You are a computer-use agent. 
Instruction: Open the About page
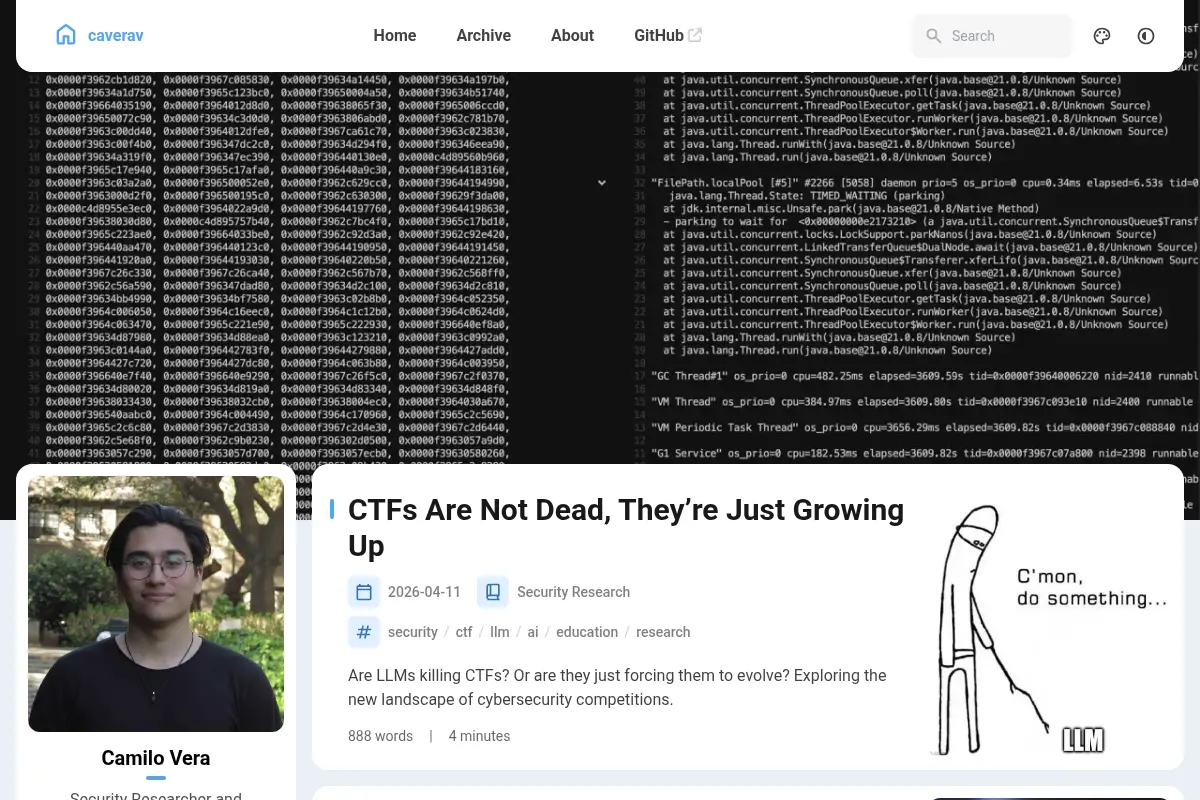click(572, 35)
